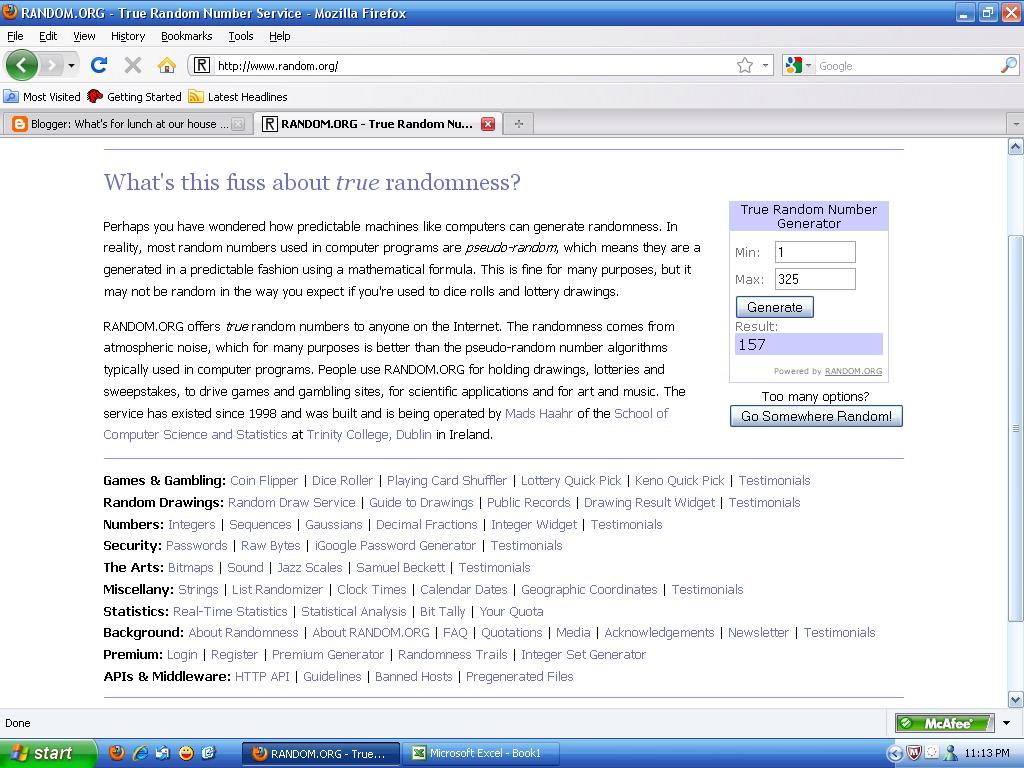This screenshot has width=1024, height=768.
Task: Open the Passwords link under Security
Action: coord(197,545)
